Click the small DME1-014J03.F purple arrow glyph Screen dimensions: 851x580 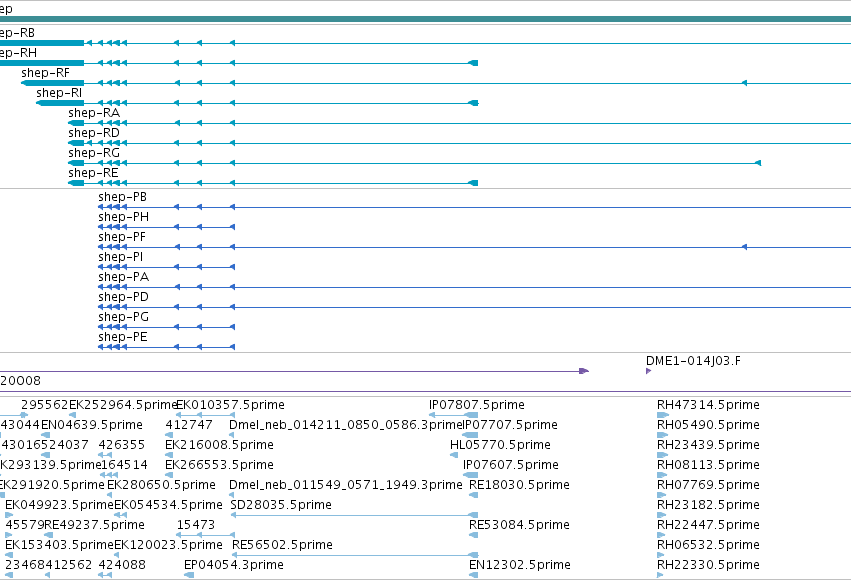648,371
